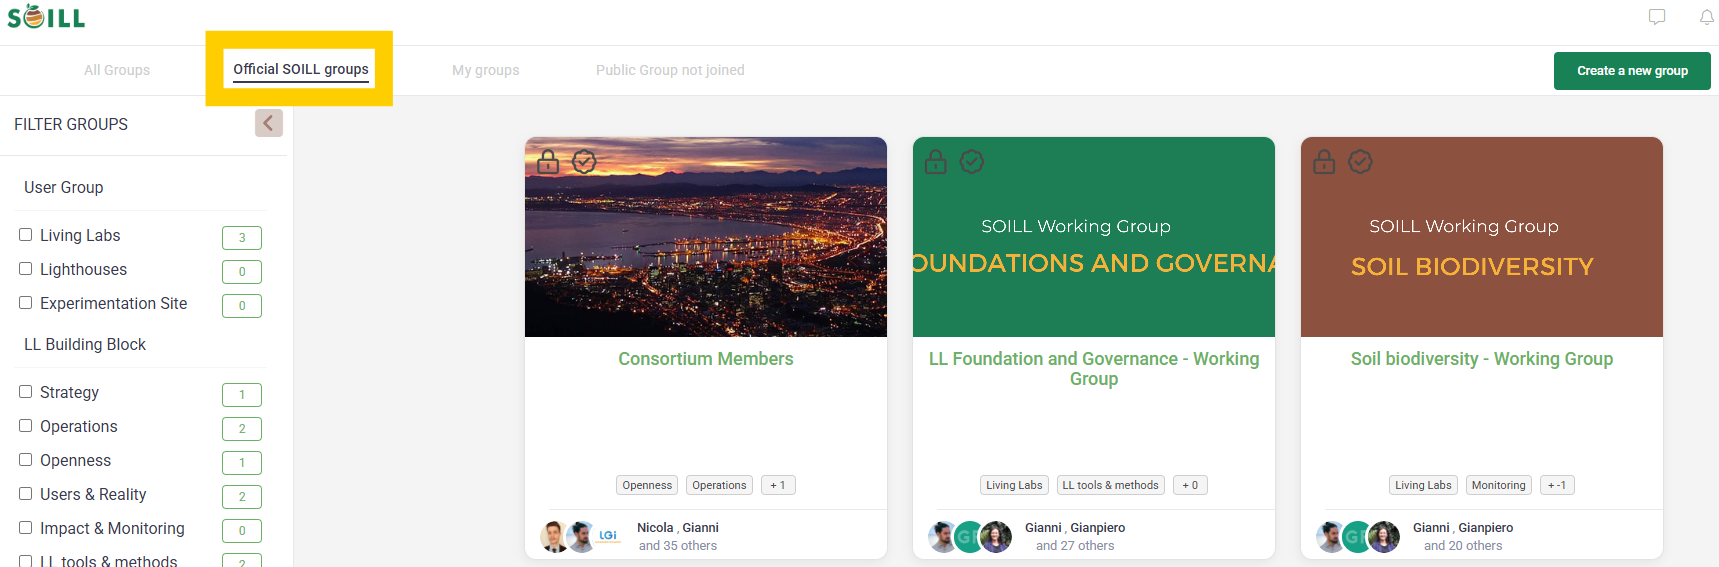Open the SOILL logo home link

[x=46, y=17]
